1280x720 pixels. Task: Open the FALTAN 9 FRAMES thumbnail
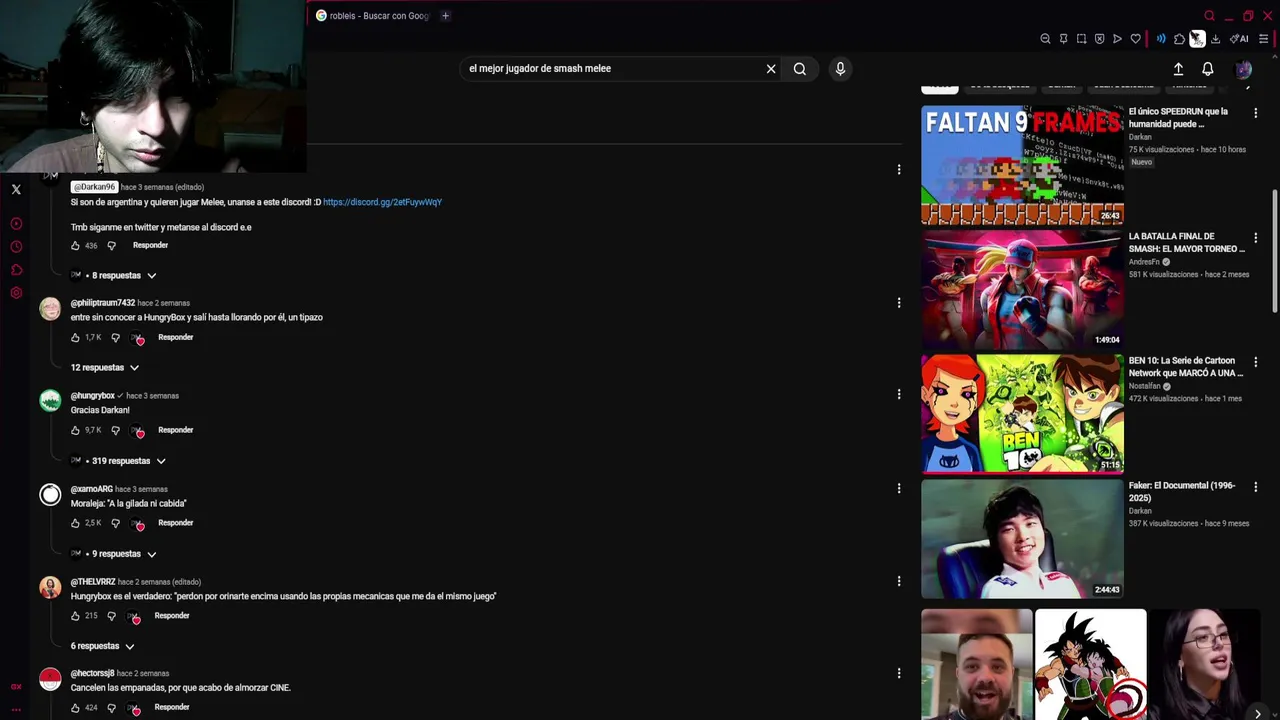point(1022,165)
